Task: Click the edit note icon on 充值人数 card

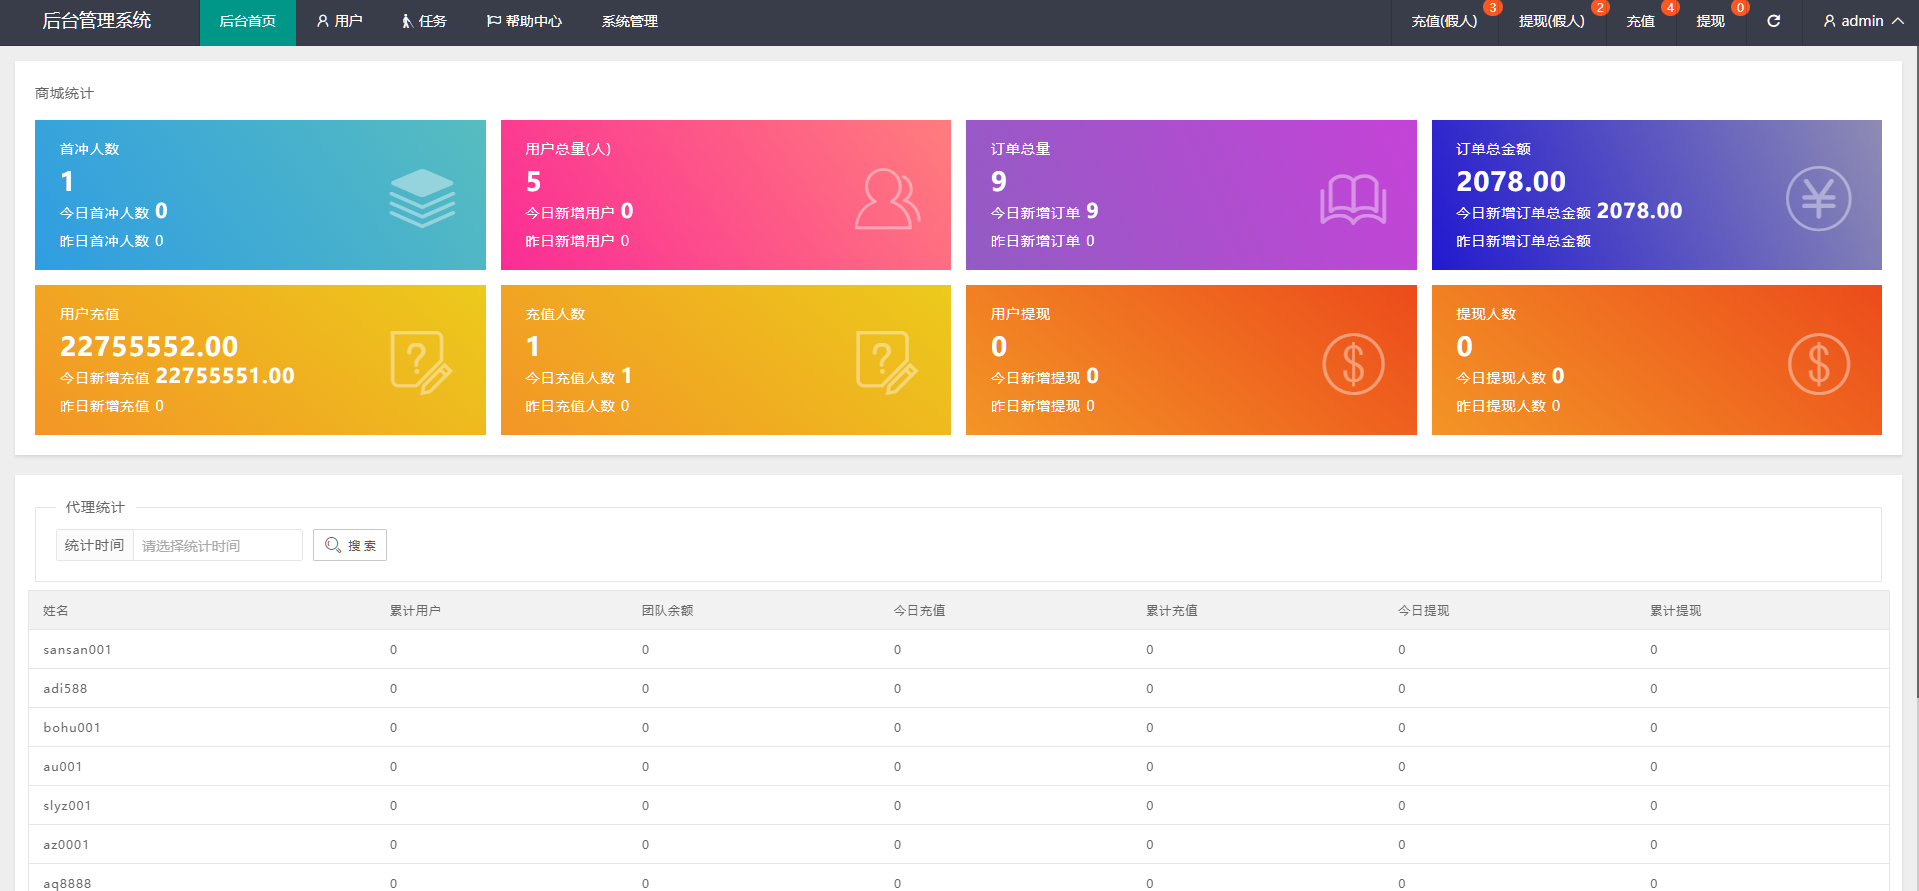Action: [886, 362]
